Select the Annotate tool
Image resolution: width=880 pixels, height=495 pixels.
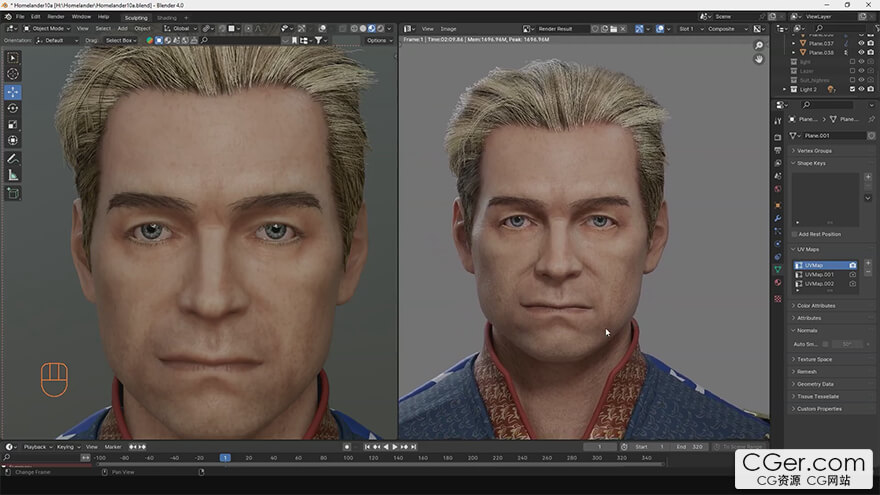(13, 159)
